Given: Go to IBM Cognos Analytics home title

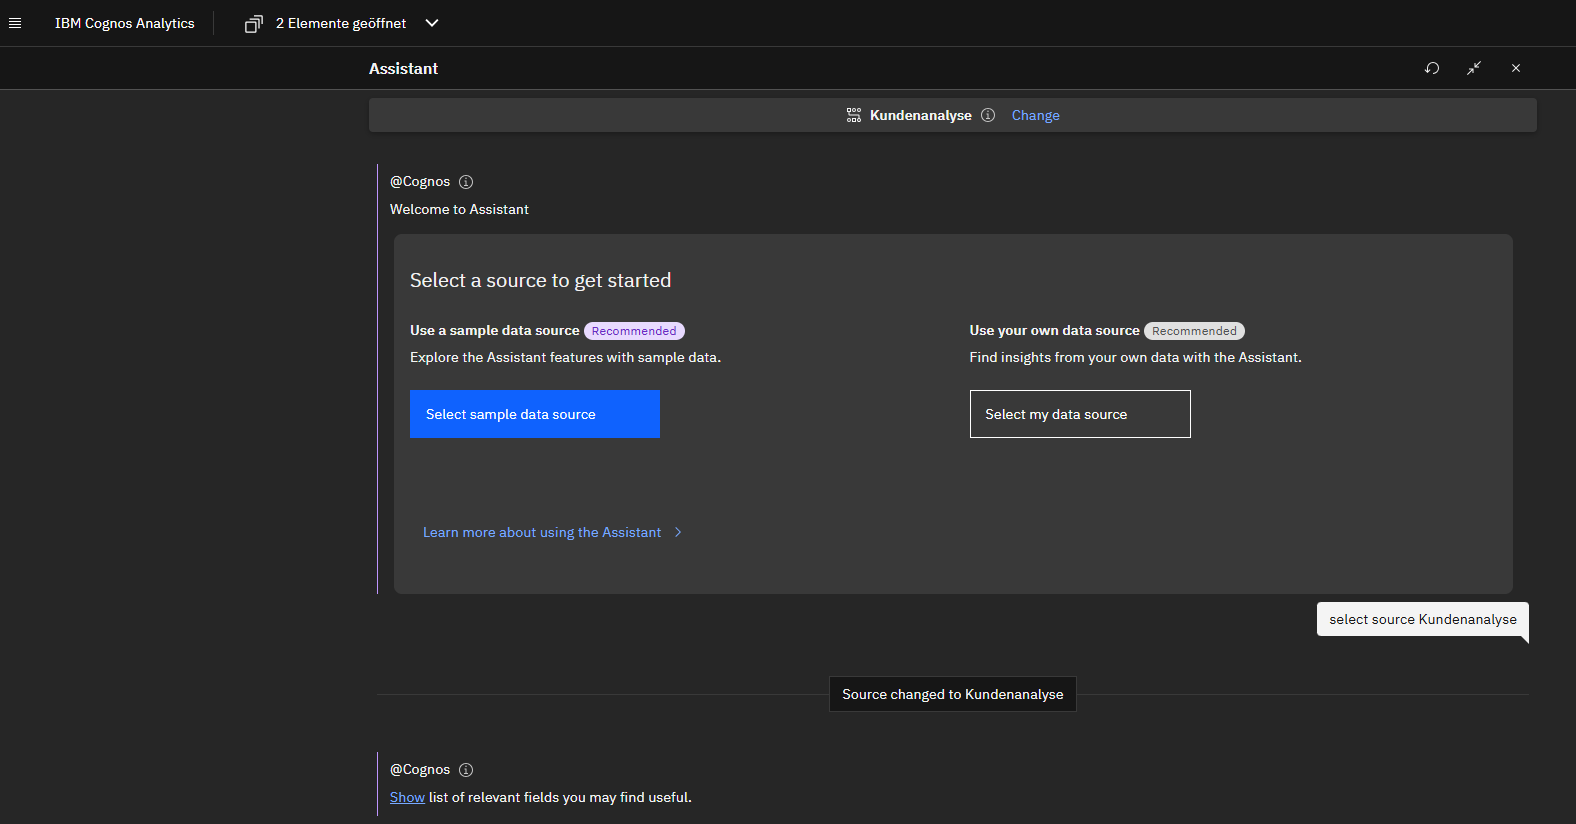Looking at the screenshot, I should pos(125,23).
